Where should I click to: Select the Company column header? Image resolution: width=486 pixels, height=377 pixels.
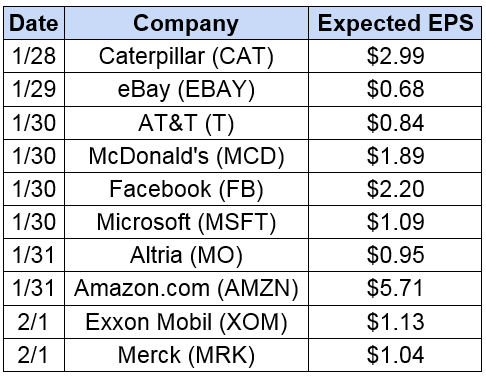186,23
